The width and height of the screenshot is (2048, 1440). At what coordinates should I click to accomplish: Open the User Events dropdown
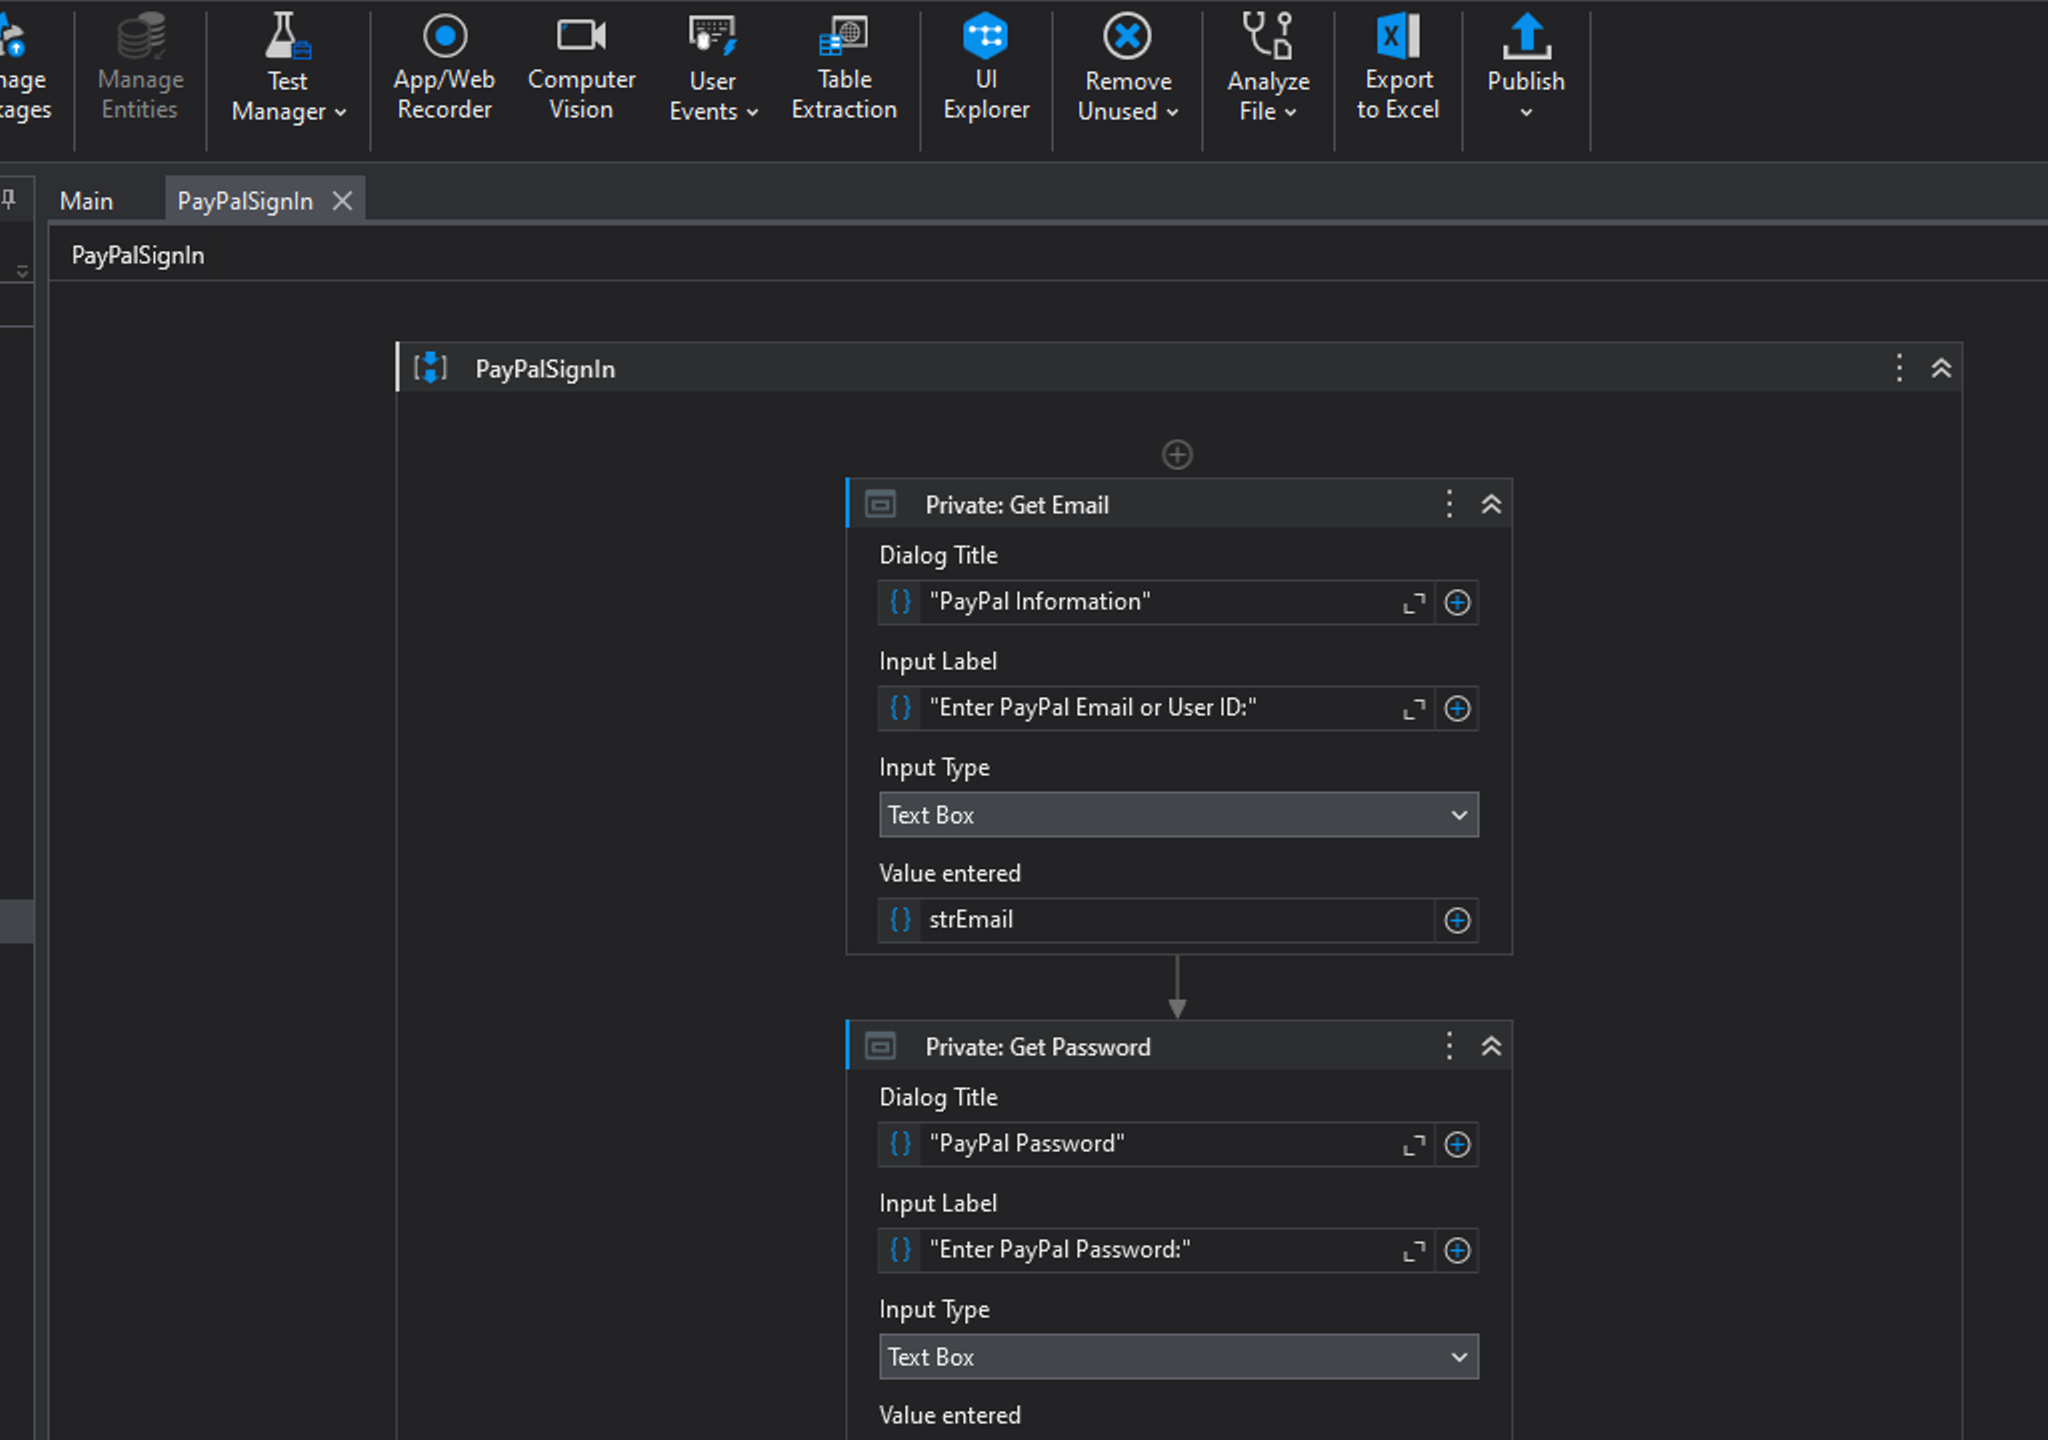(x=713, y=68)
